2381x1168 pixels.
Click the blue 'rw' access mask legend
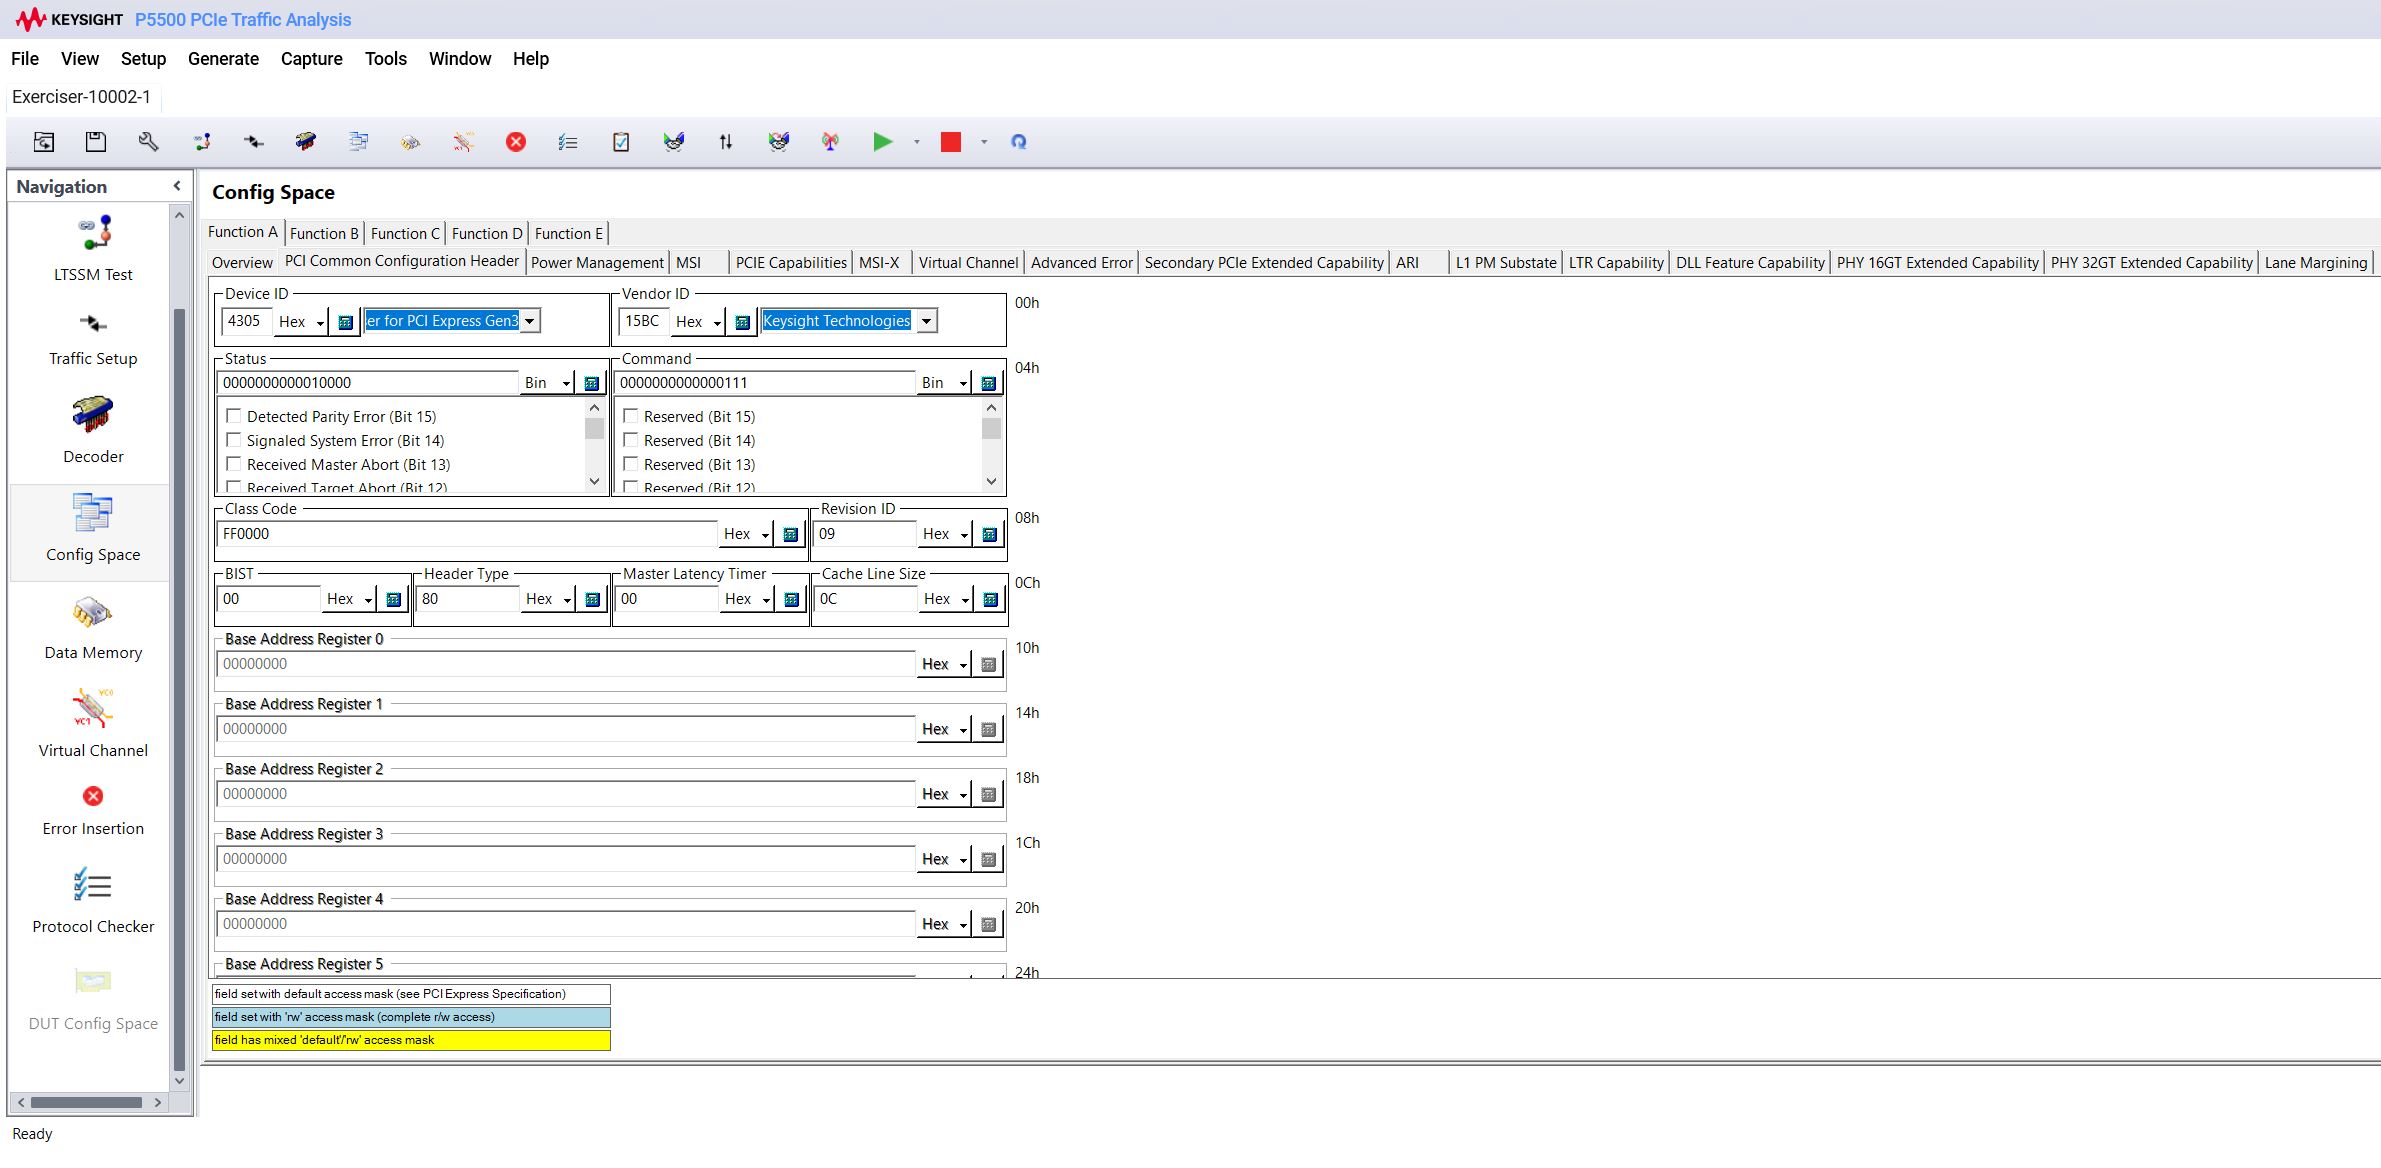411,1017
